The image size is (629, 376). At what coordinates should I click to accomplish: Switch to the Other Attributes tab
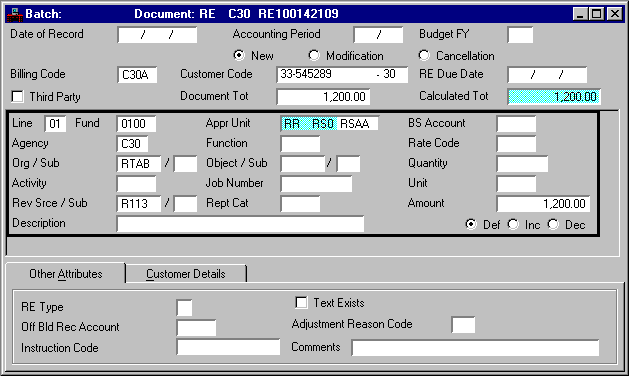(66, 274)
